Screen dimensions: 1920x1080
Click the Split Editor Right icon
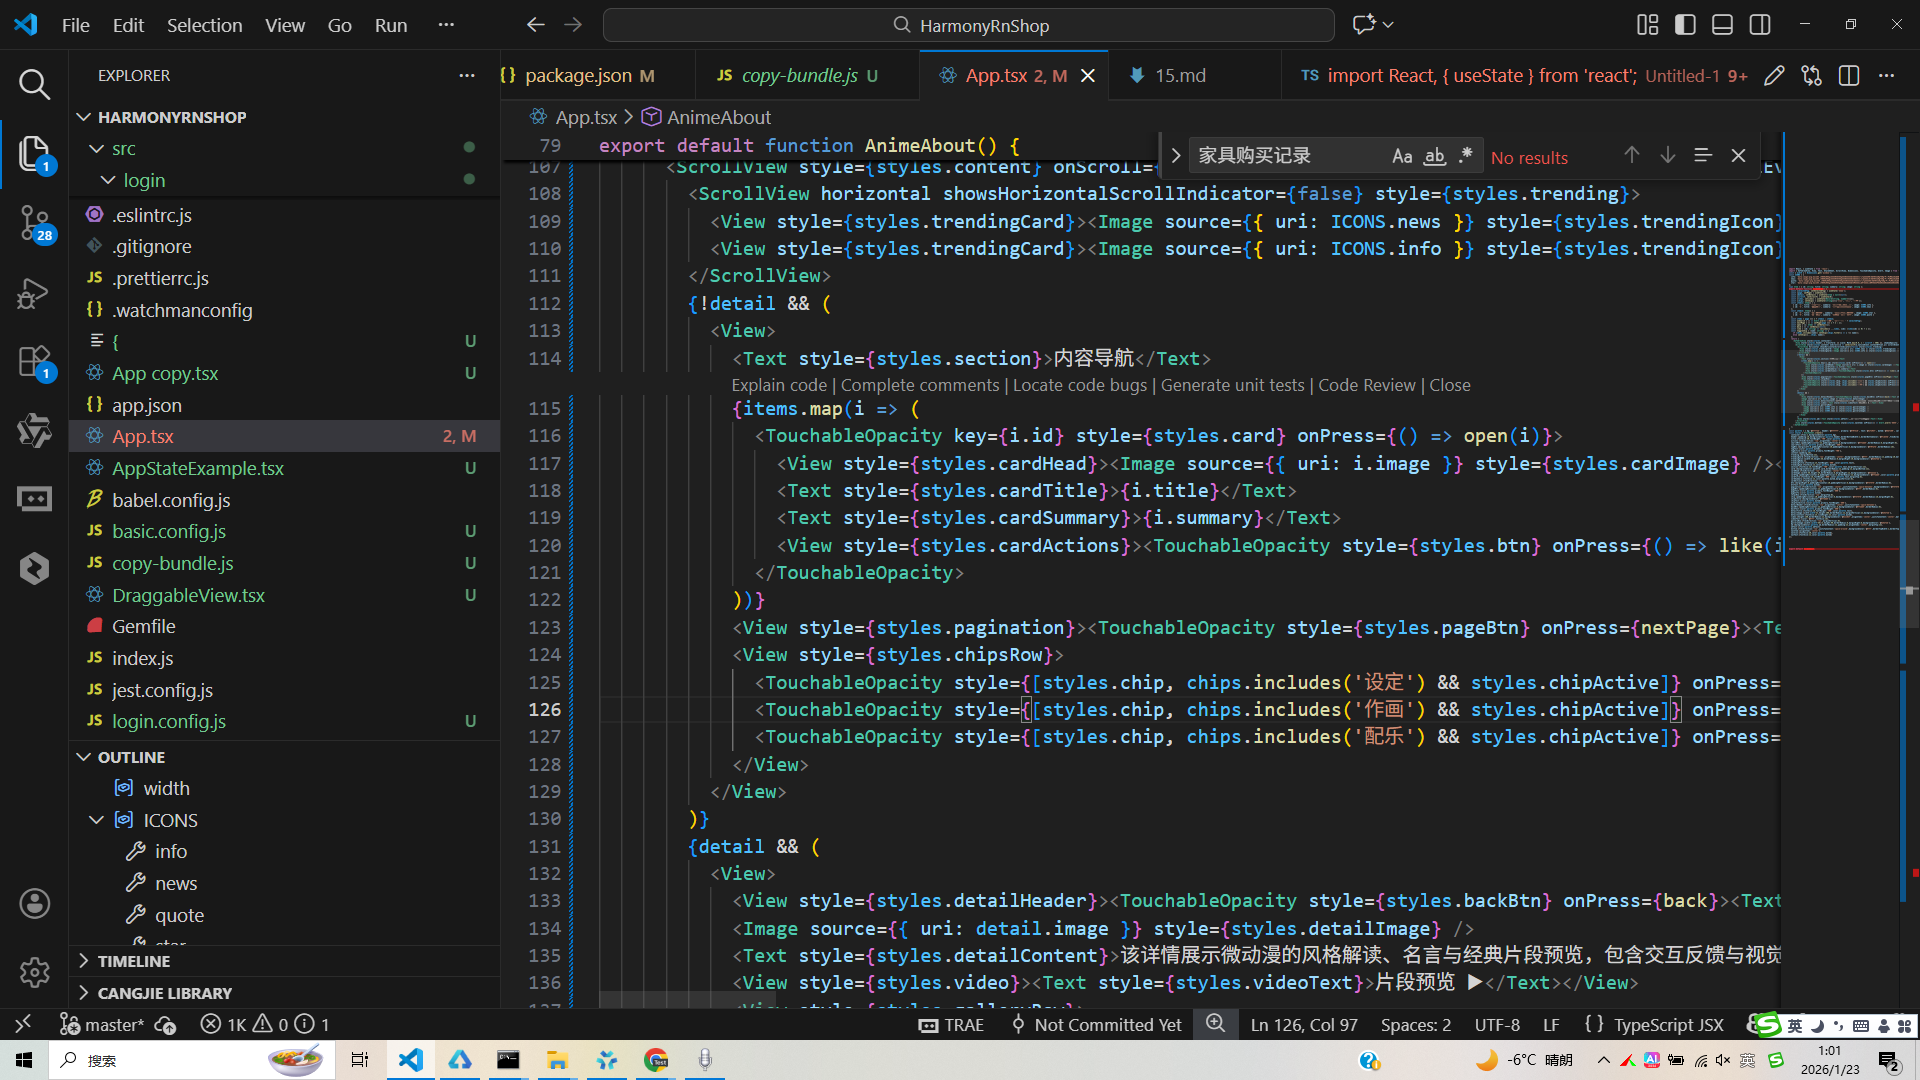(x=1849, y=76)
